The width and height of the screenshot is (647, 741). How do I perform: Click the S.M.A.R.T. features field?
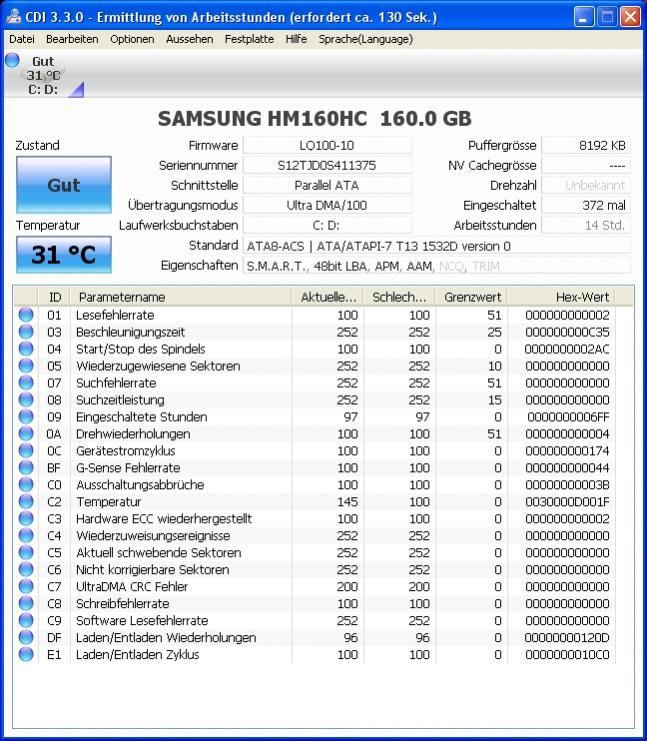coord(437,266)
